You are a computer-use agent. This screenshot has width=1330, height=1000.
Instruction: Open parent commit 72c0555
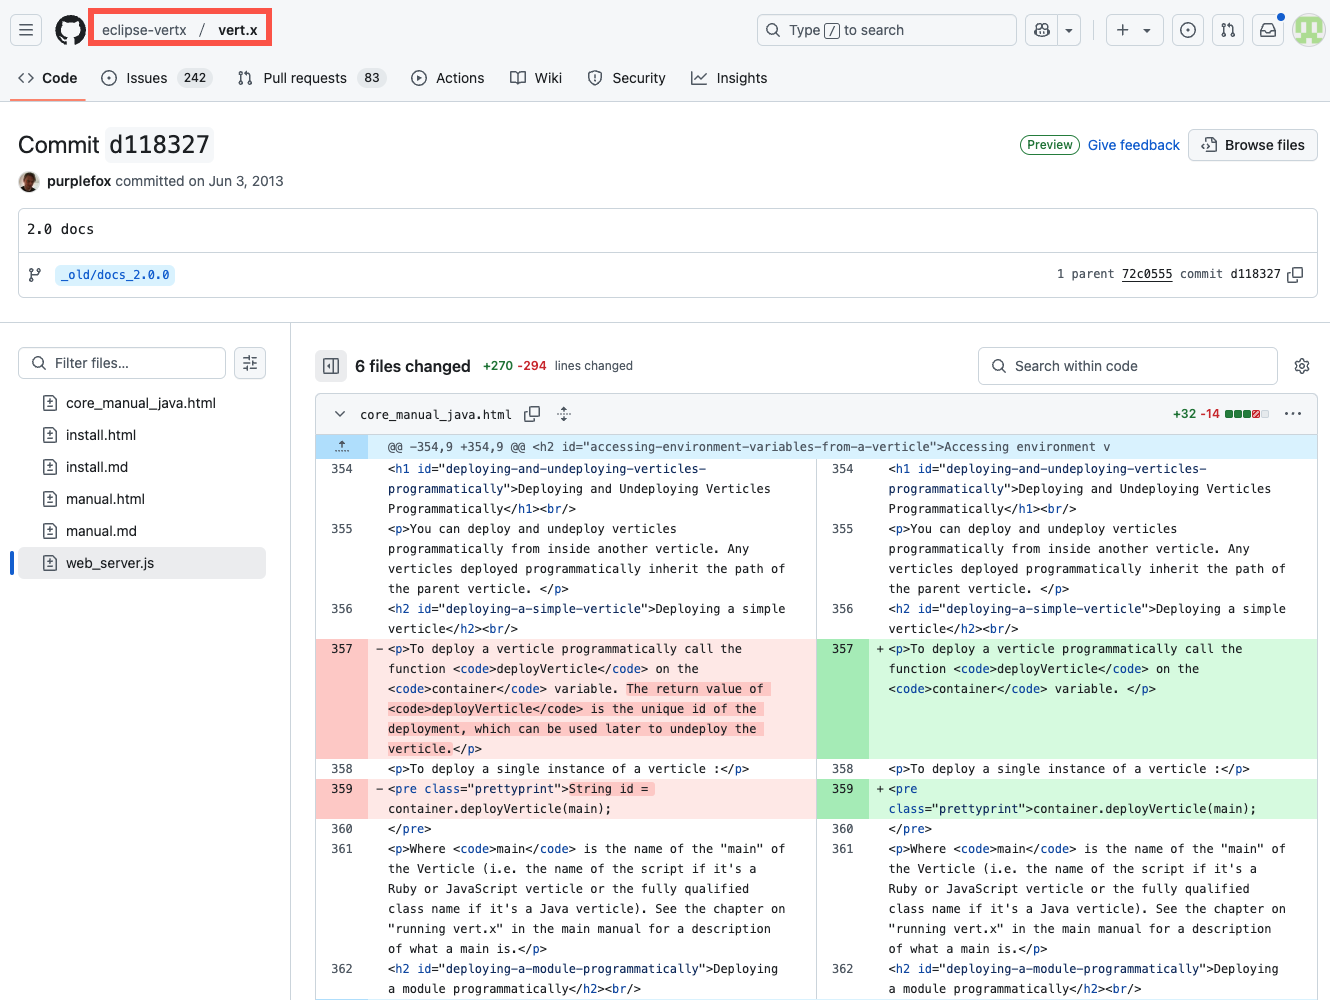[x=1146, y=273]
